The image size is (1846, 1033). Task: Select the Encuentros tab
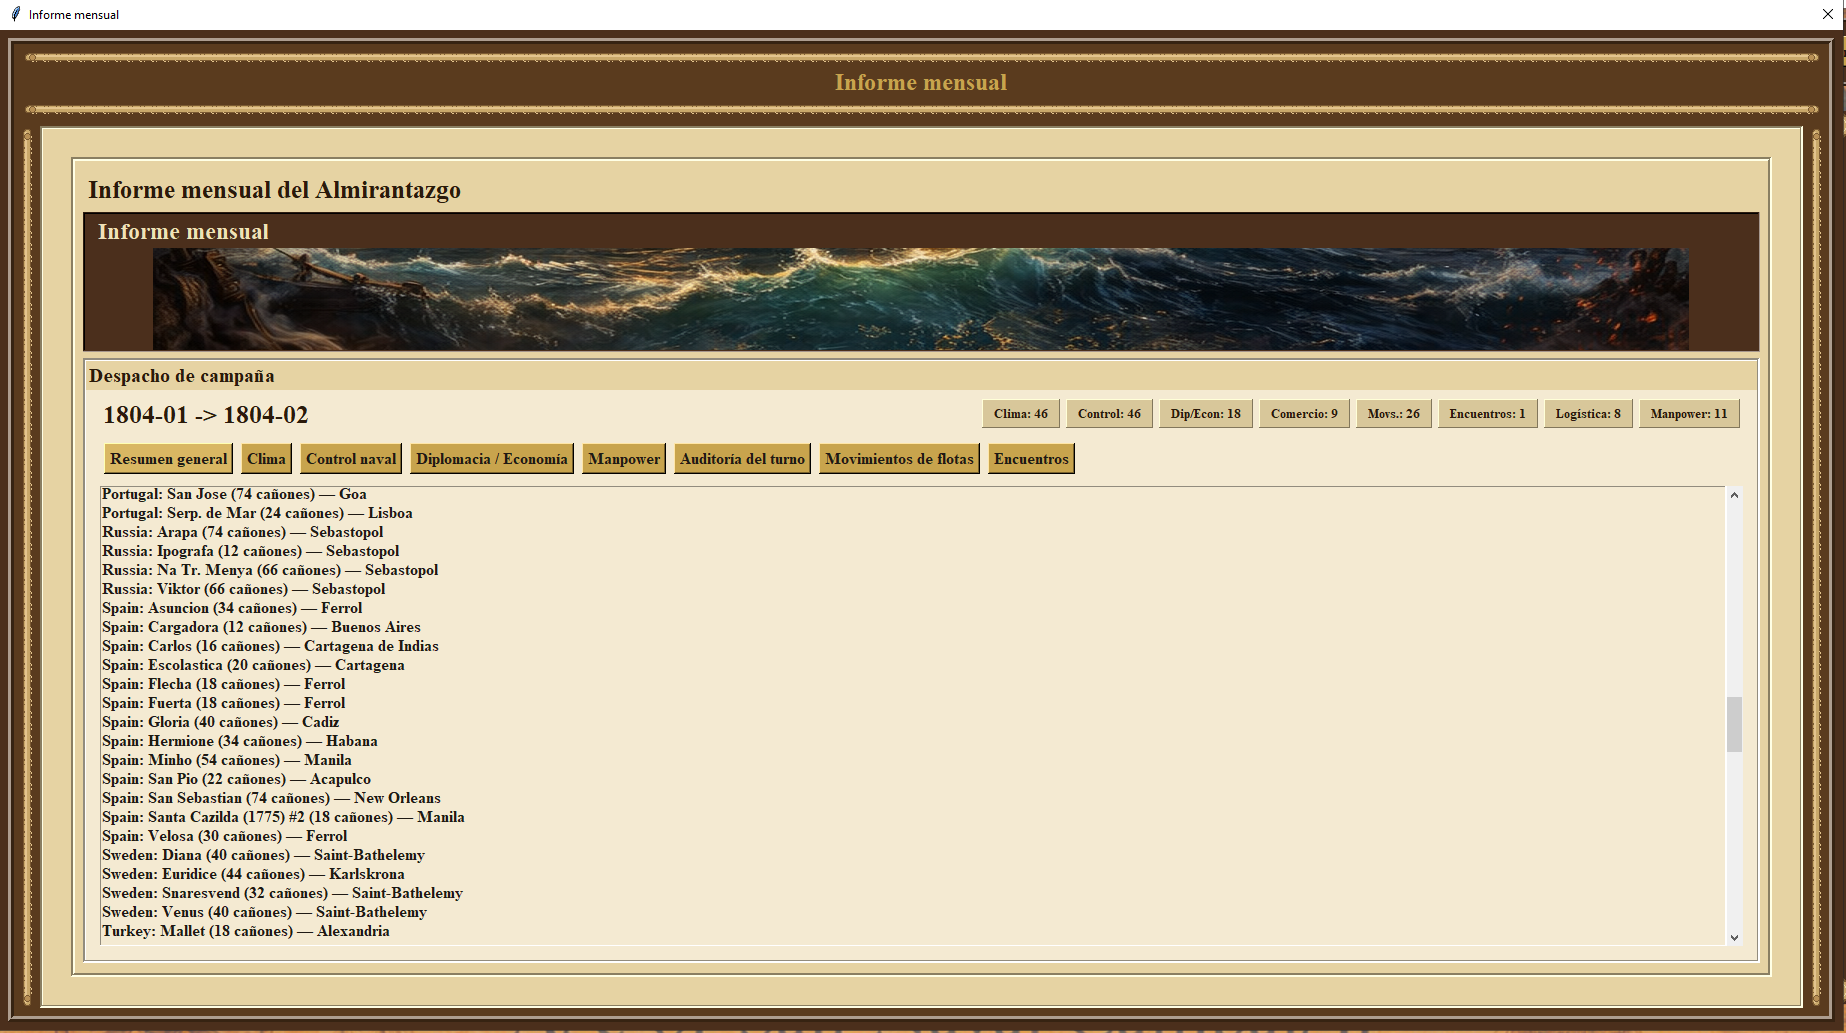coord(1031,459)
